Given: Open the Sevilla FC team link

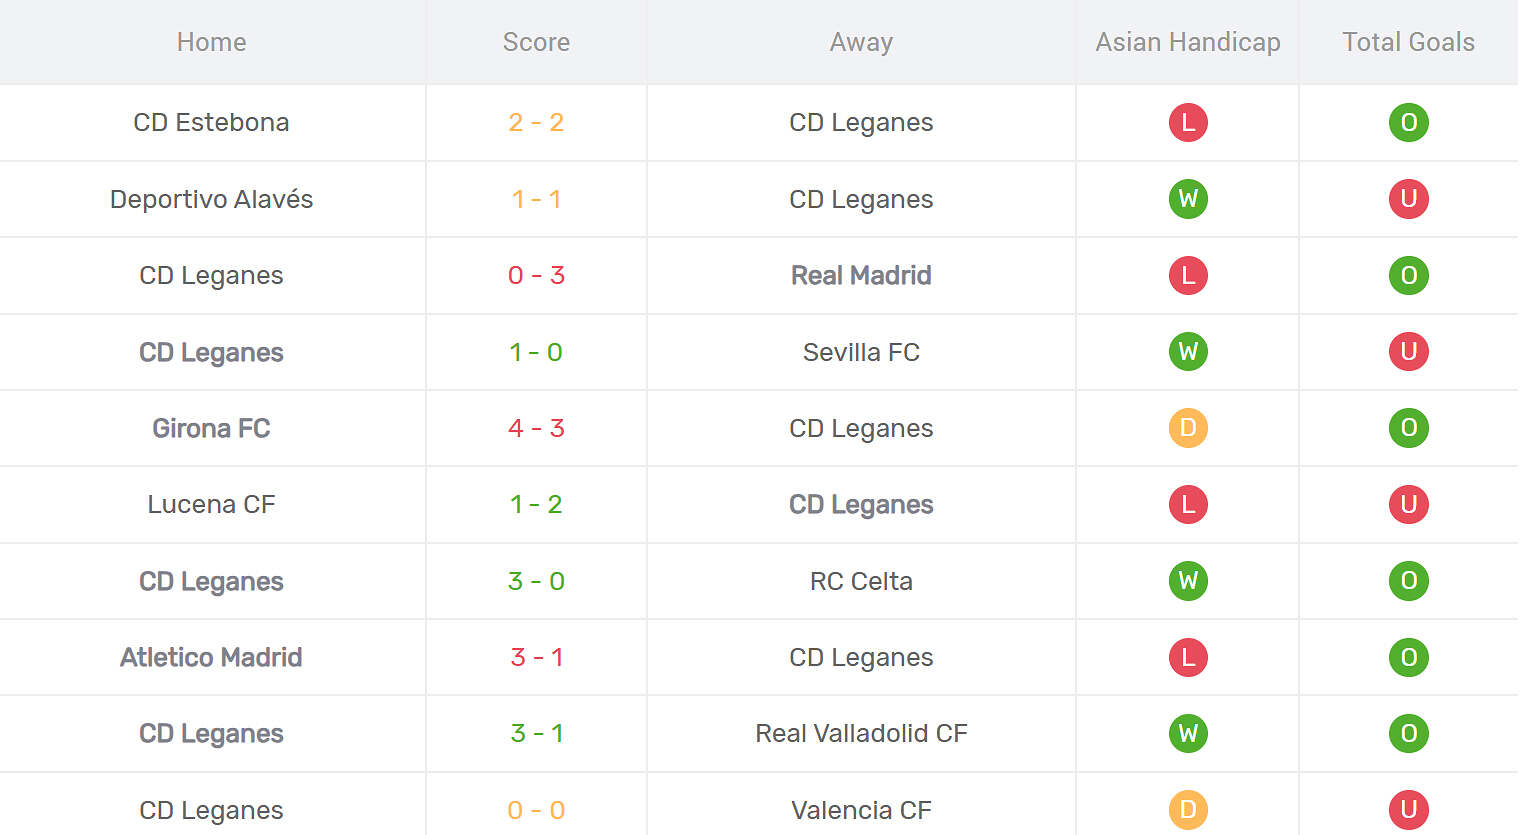Looking at the screenshot, I should click(861, 352).
